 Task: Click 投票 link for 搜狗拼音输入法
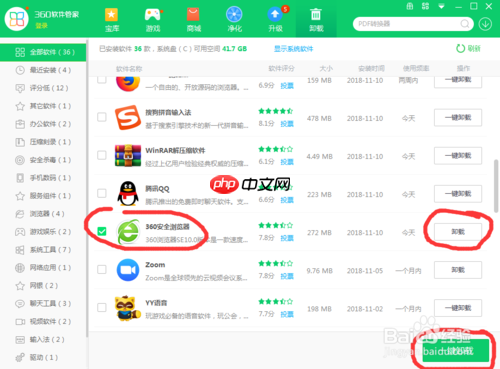coord(287,124)
